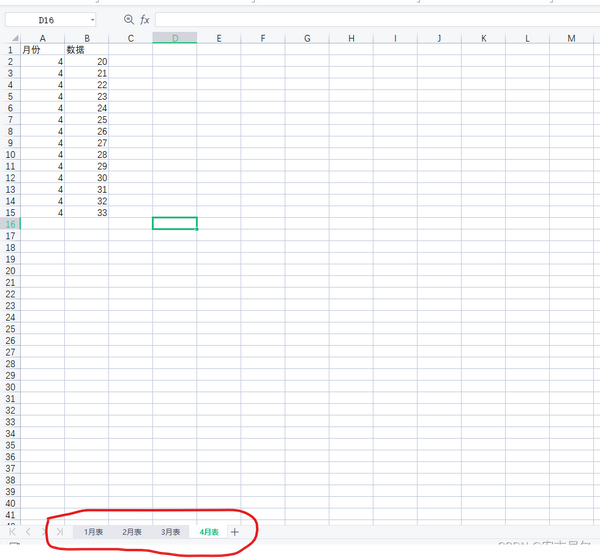
Task: Select column E header
Action: coord(219,38)
